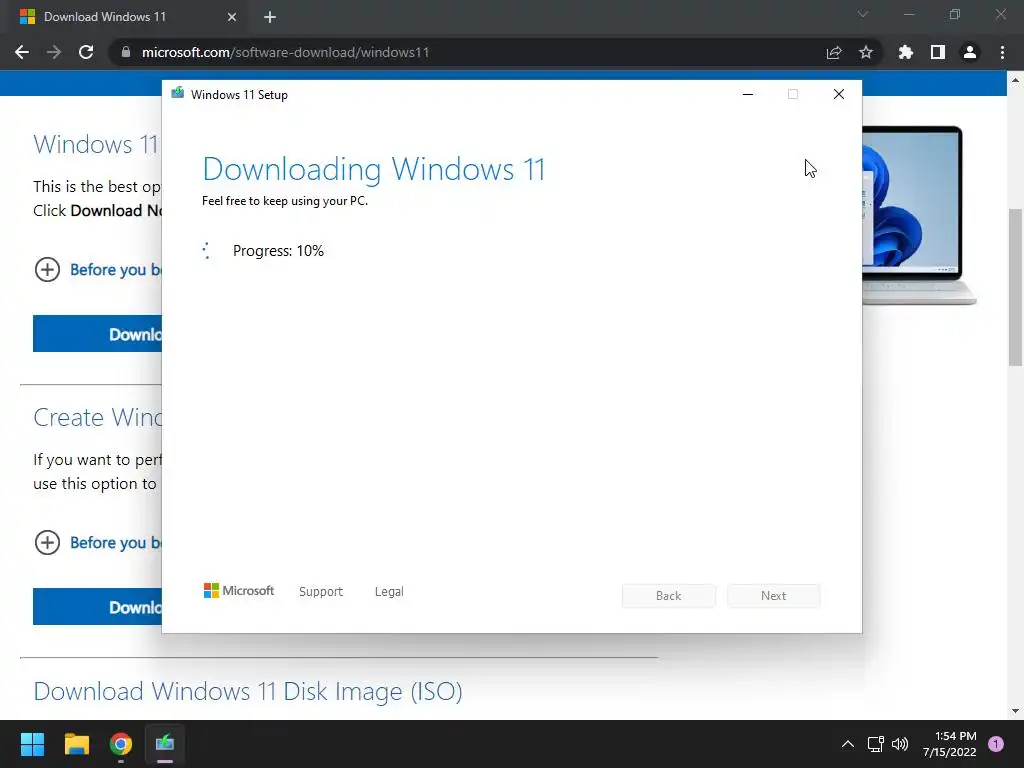Share this page using the share icon
Viewport: 1024px width, 768px height.
pyautogui.click(x=834, y=52)
